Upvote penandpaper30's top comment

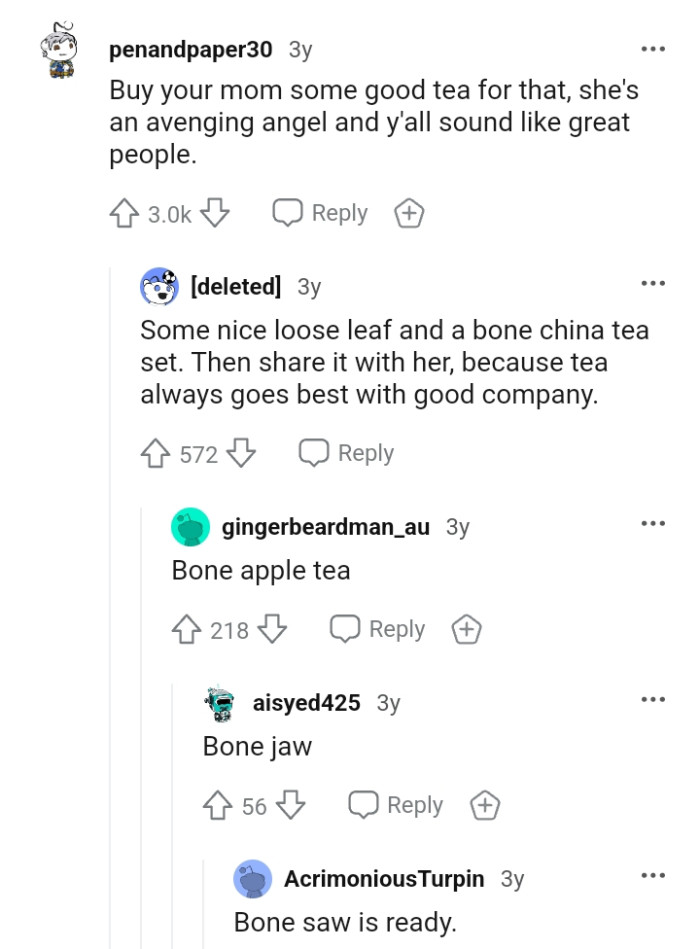pyautogui.click(x=124, y=212)
